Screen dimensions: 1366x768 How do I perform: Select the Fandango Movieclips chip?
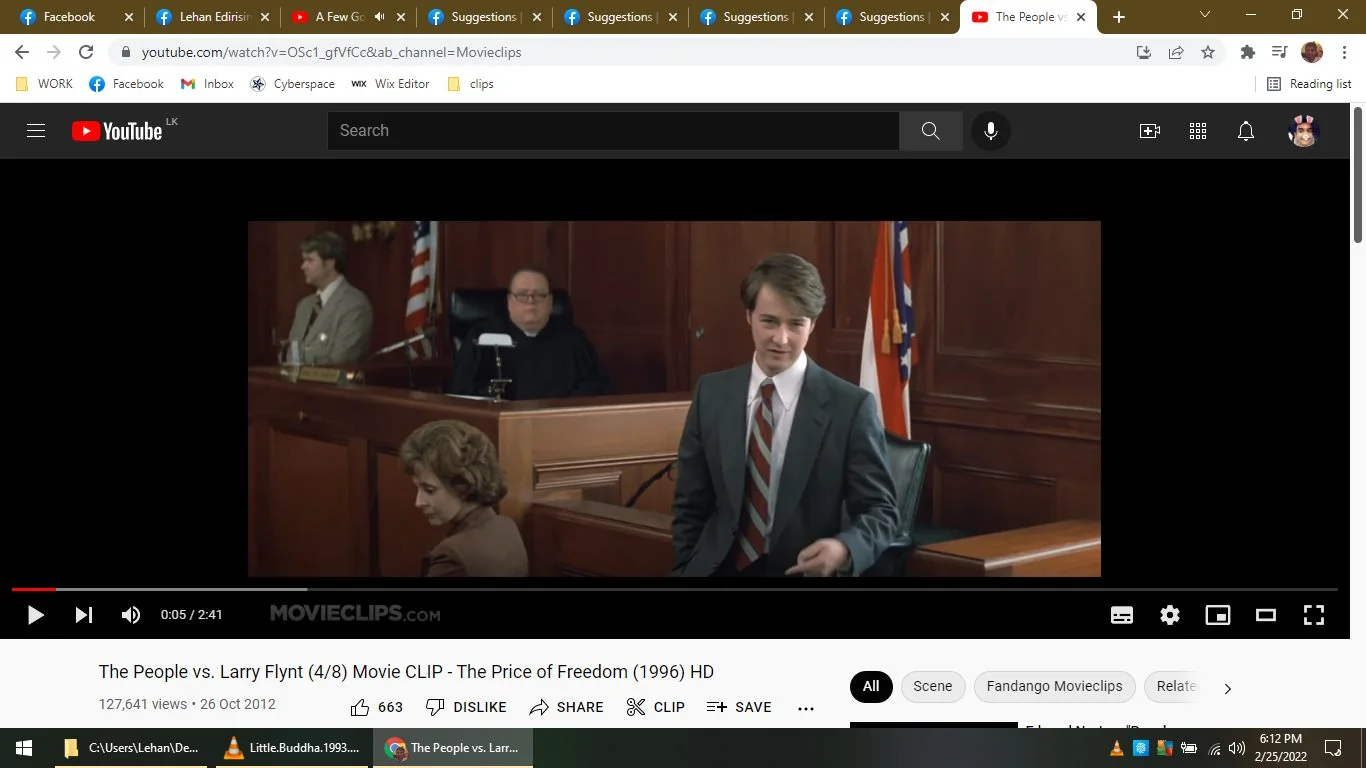pyautogui.click(x=1055, y=687)
